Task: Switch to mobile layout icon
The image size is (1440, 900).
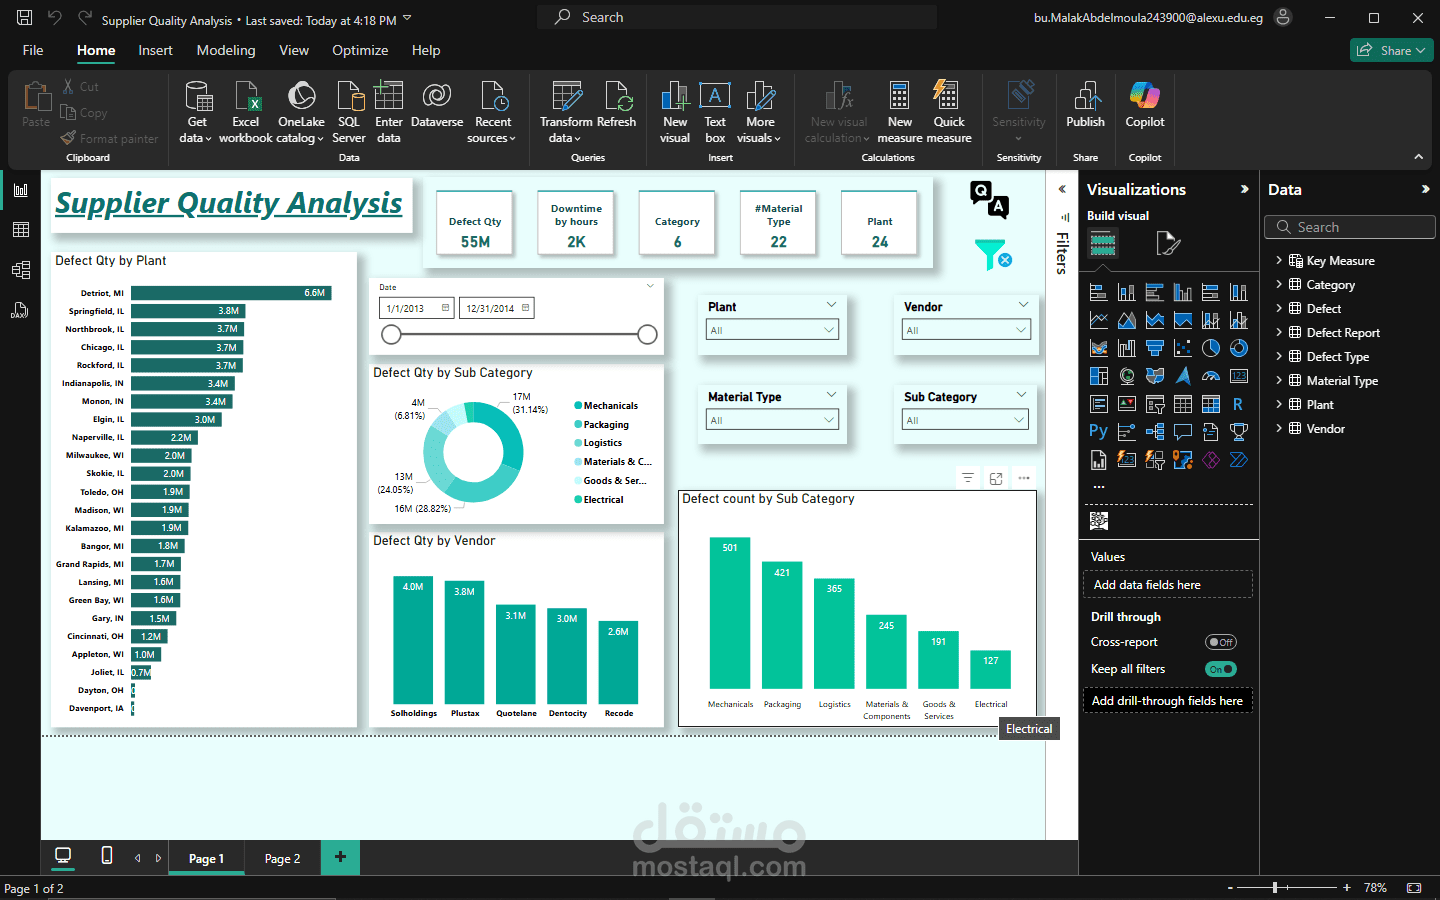Action: [x=107, y=856]
